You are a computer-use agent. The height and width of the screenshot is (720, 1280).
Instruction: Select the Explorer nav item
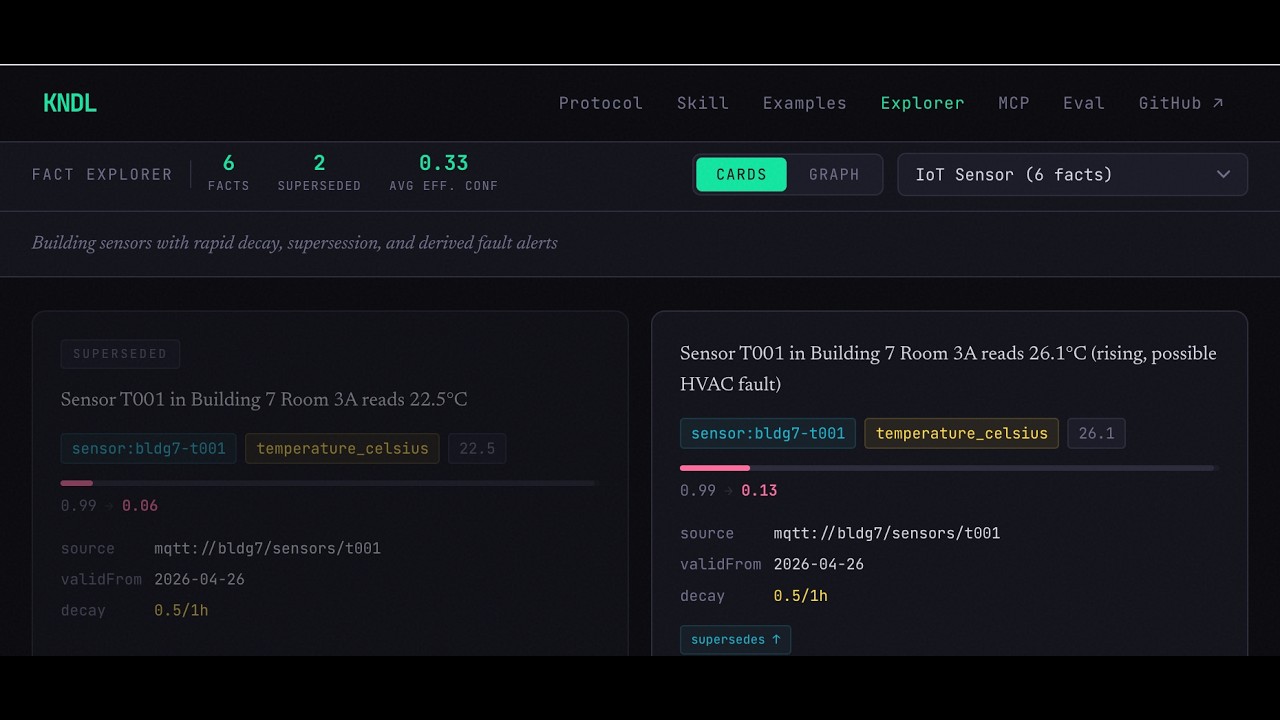[923, 103]
